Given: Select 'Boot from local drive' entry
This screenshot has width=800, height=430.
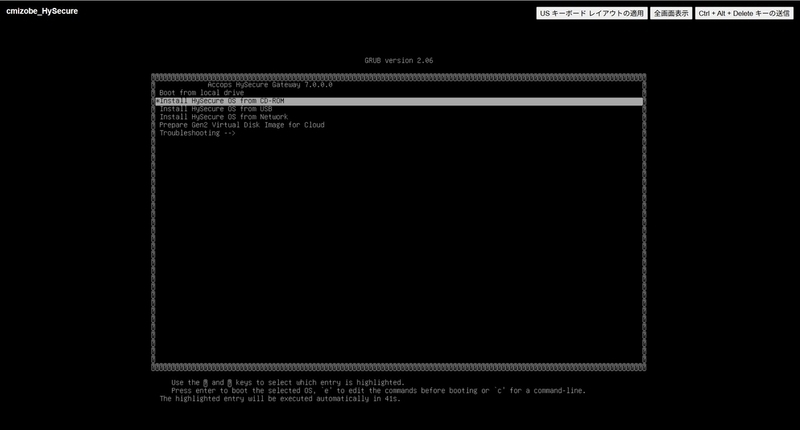Looking at the screenshot, I should tap(202, 93).
